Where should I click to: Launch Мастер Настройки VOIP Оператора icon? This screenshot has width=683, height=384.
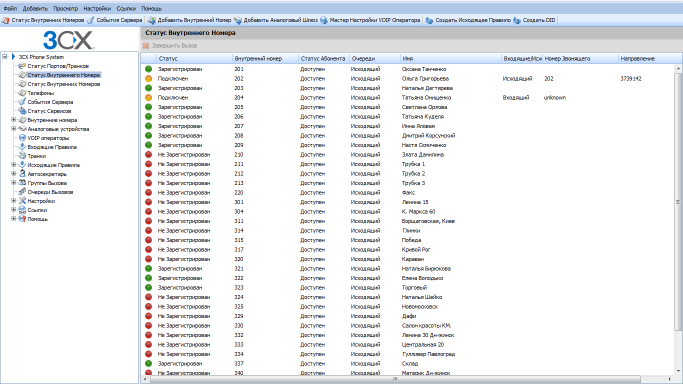(324, 20)
